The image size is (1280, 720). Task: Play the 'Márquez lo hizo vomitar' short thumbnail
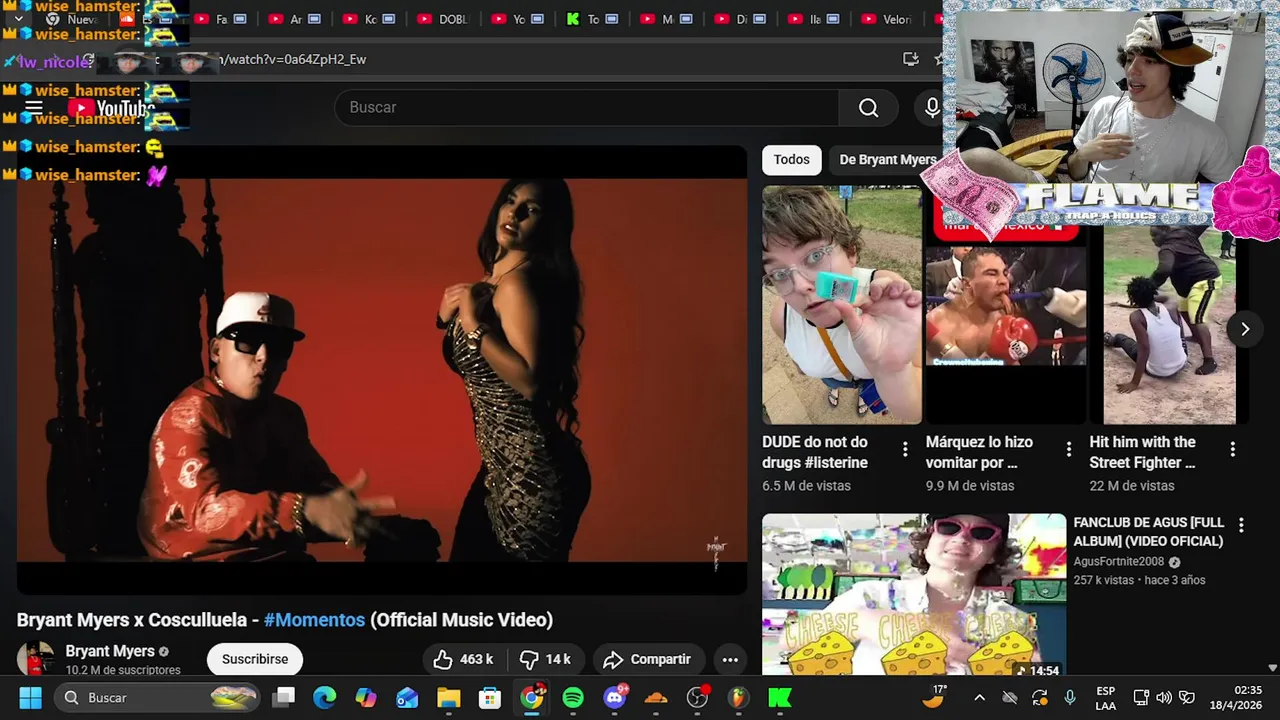(1005, 305)
